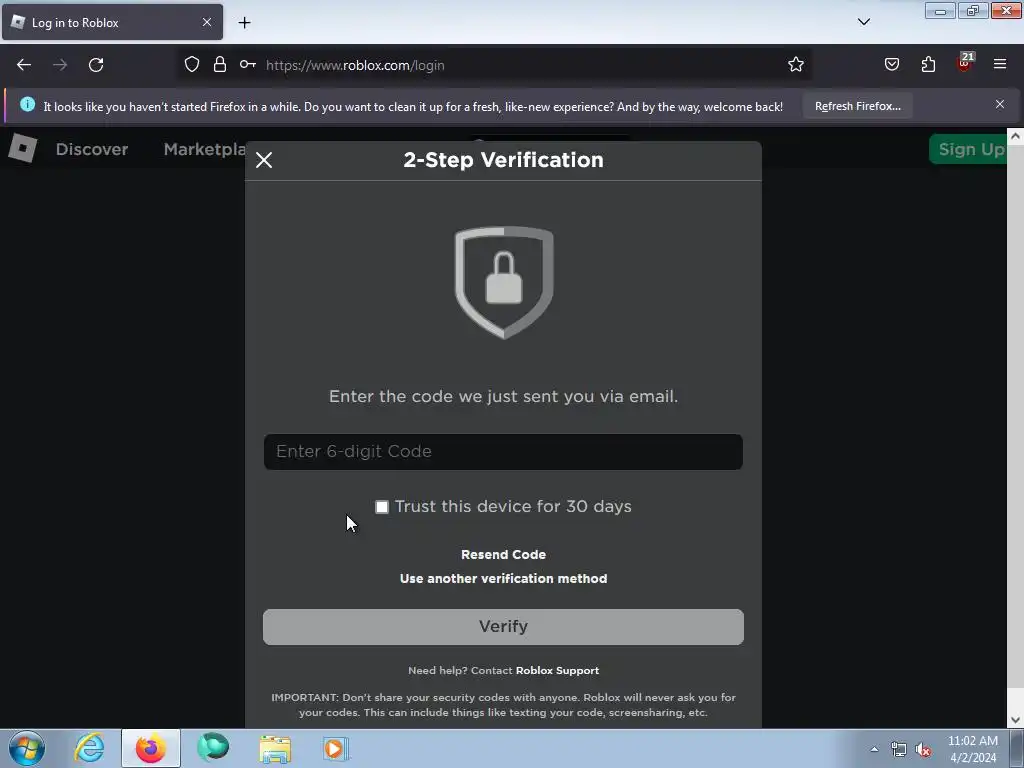This screenshot has height=768, width=1024.
Task: Click the uBlock extension icon with badge 21
Action: pos(965,63)
